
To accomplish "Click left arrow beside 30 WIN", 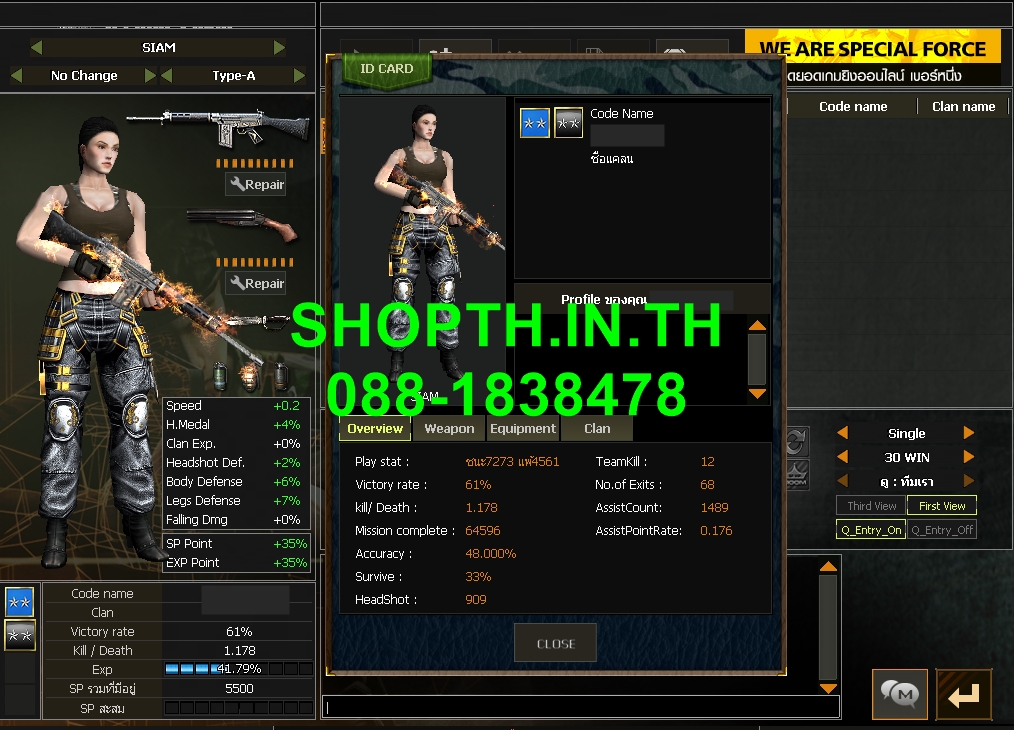I will pos(842,456).
